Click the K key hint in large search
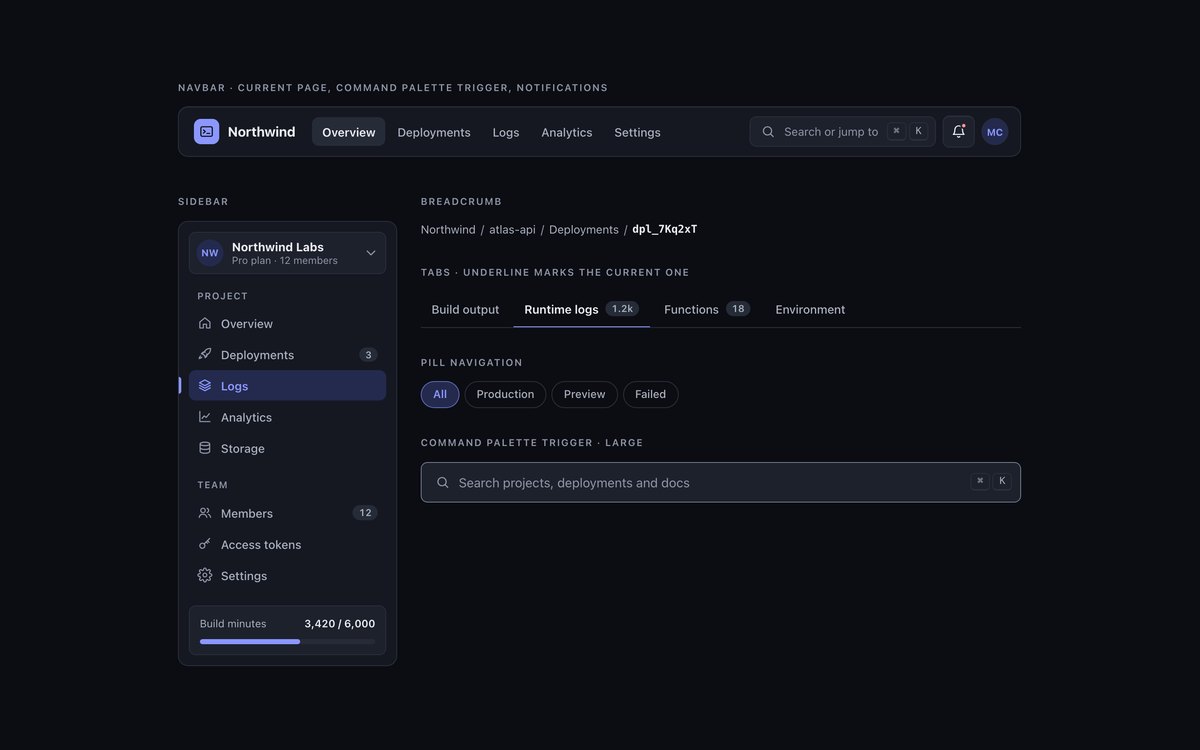1200x750 pixels. pyautogui.click(x=1002, y=481)
